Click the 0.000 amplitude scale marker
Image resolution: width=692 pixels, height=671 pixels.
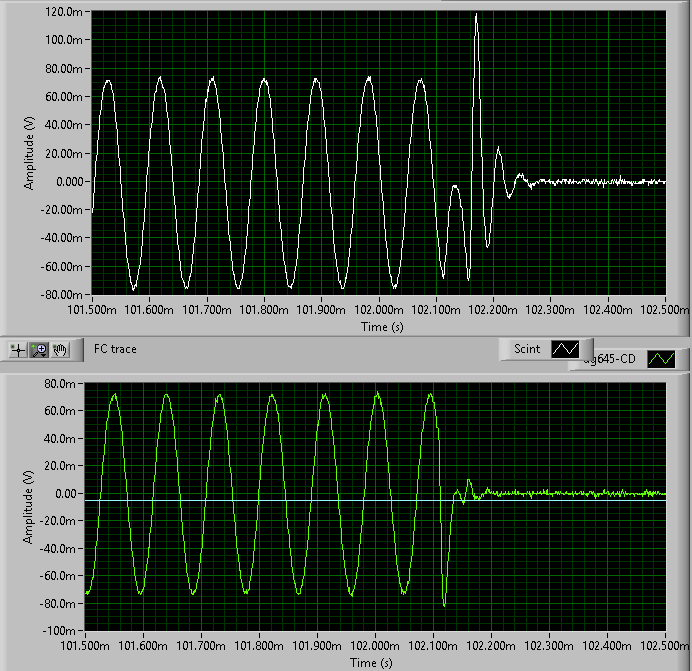click(x=70, y=182)
